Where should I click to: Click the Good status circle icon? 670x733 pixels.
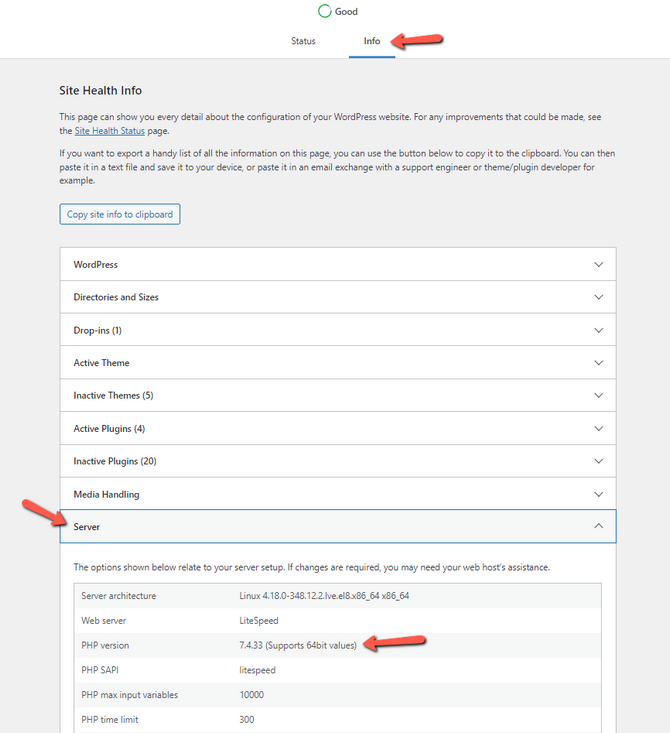tap(324, 12)
